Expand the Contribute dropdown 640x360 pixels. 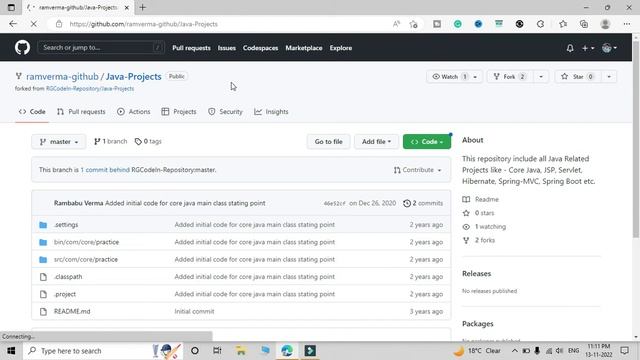[417, 170]
